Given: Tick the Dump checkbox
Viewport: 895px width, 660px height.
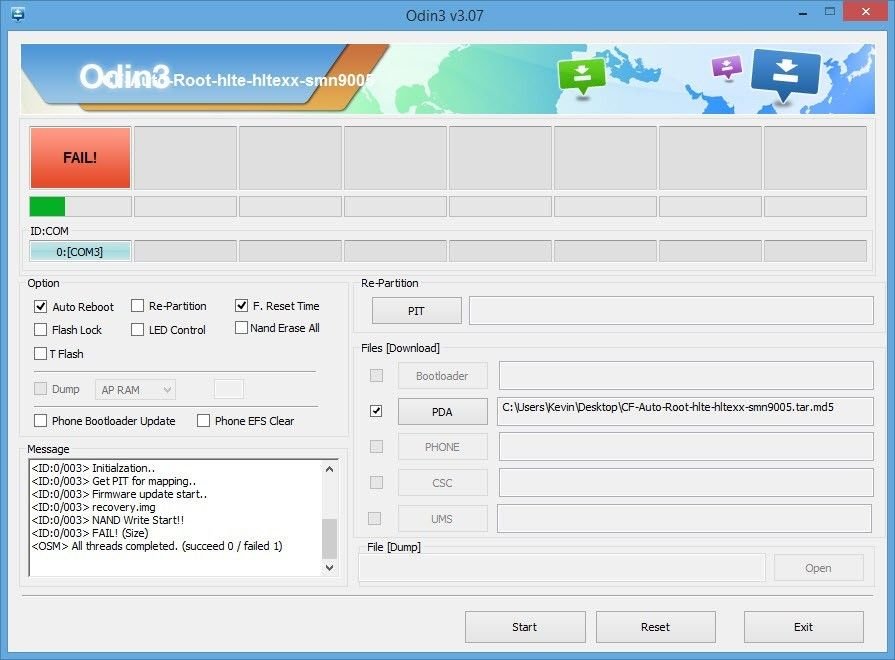Looking at the screenshot, I should click(x=41, y=389).
